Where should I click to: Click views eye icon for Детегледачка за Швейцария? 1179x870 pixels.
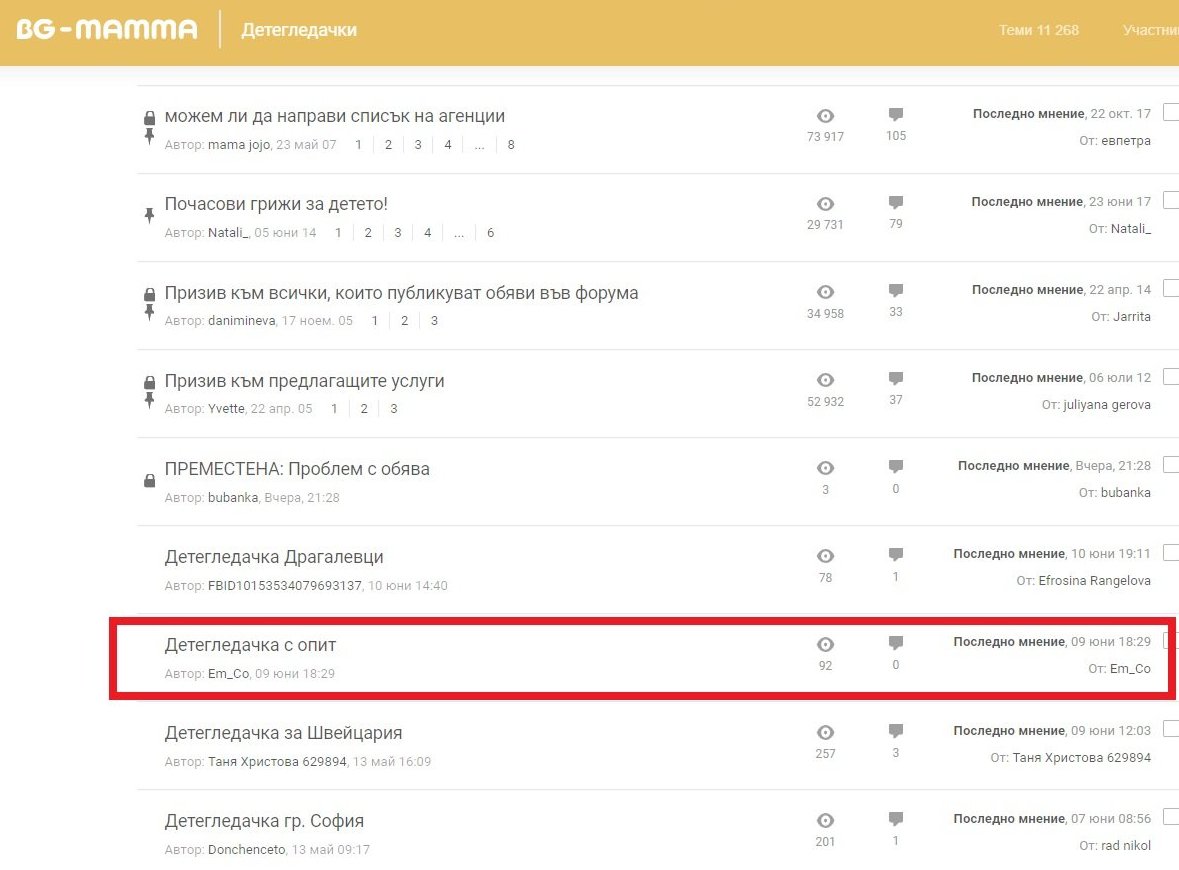825,732
